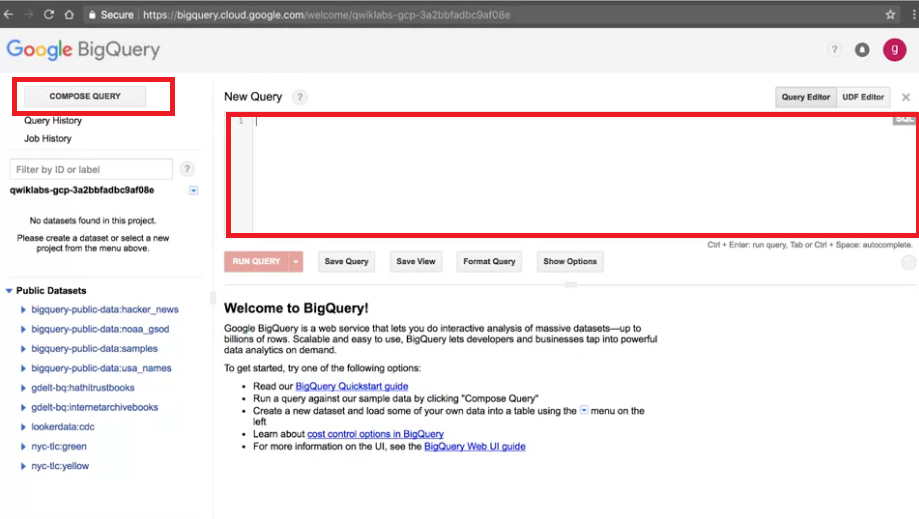Image resolution: width=919 pixels, height=519 pixels.
Task: Open Job History
Action: (47, 139)
